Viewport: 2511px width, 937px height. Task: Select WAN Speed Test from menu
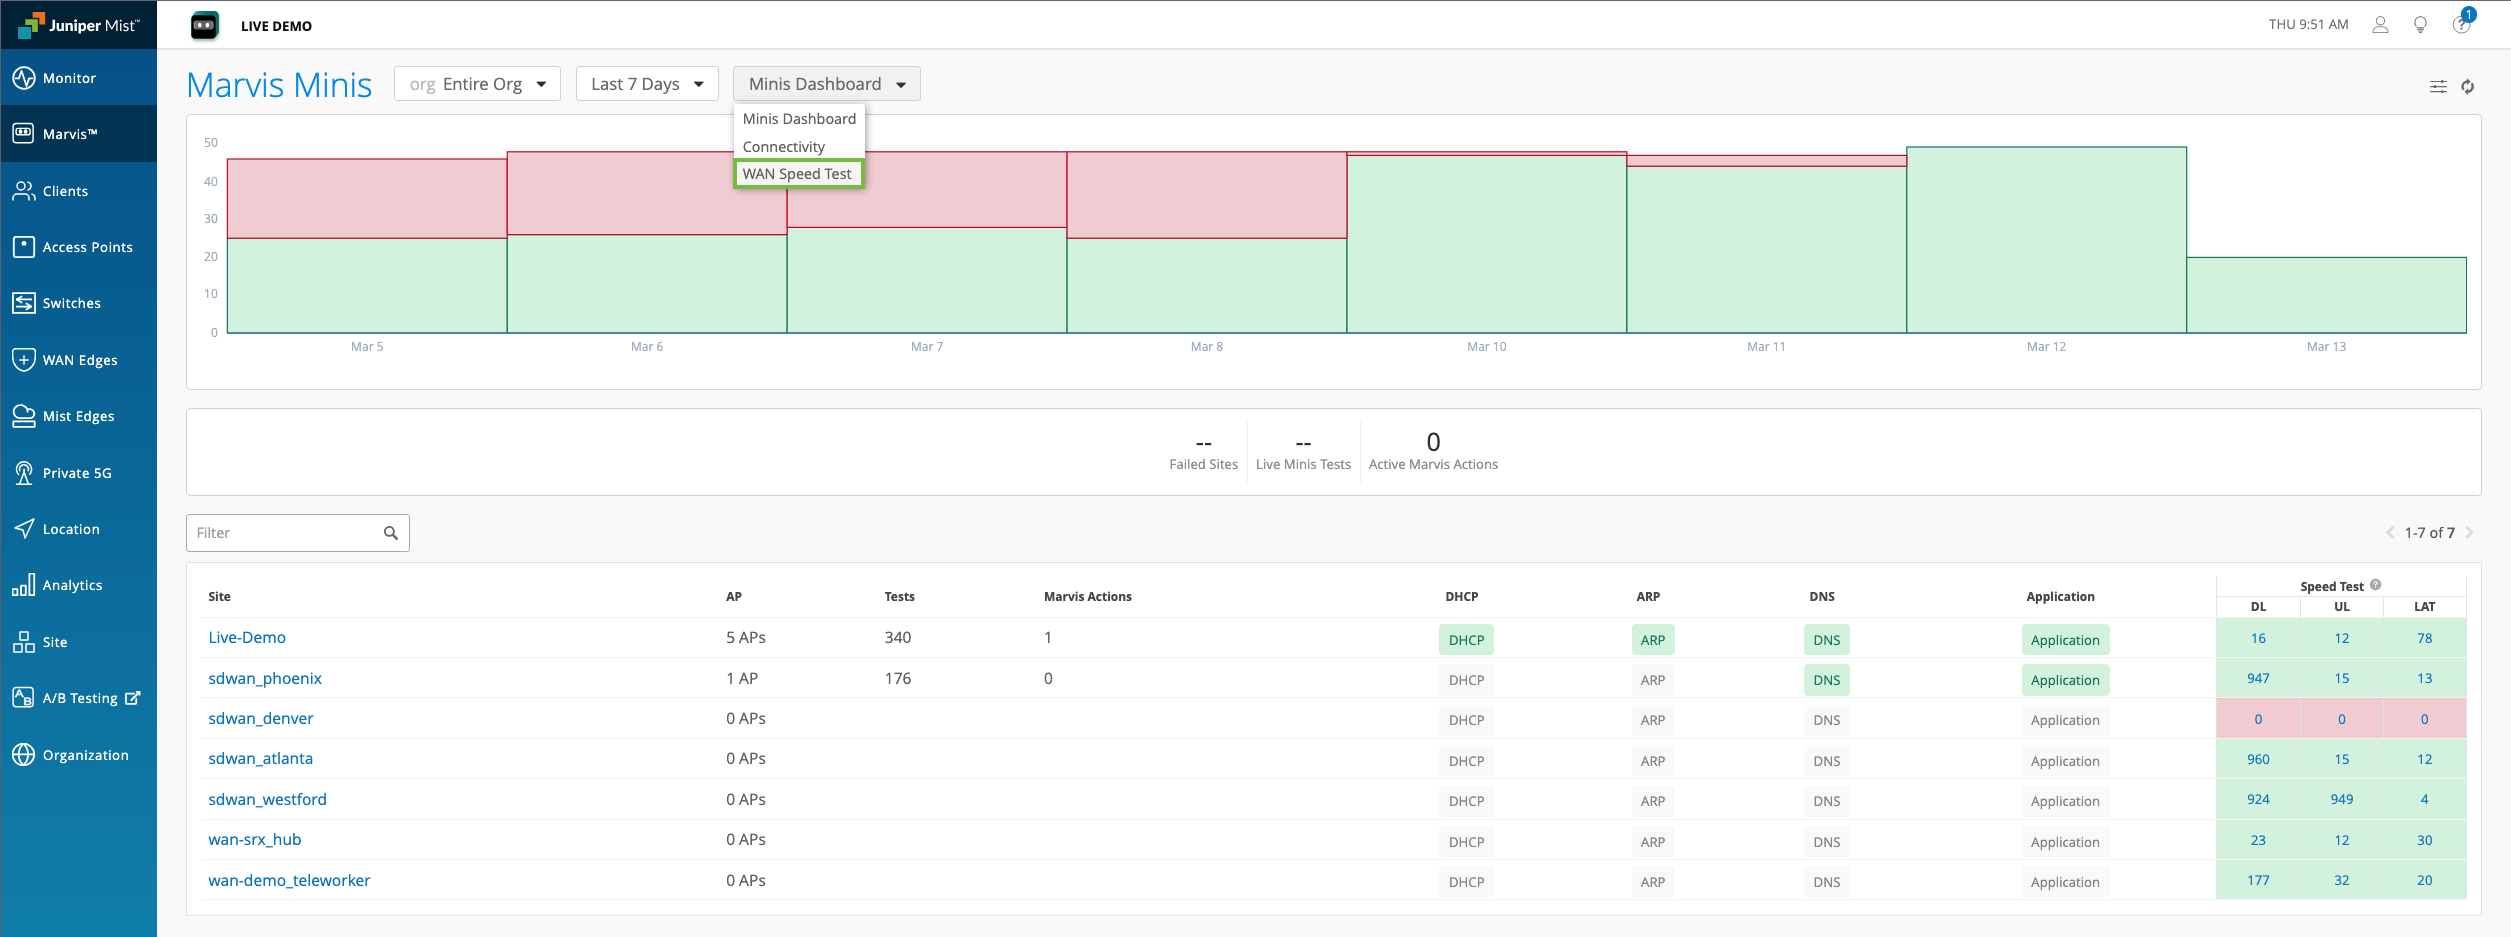(x=797, y=174)
